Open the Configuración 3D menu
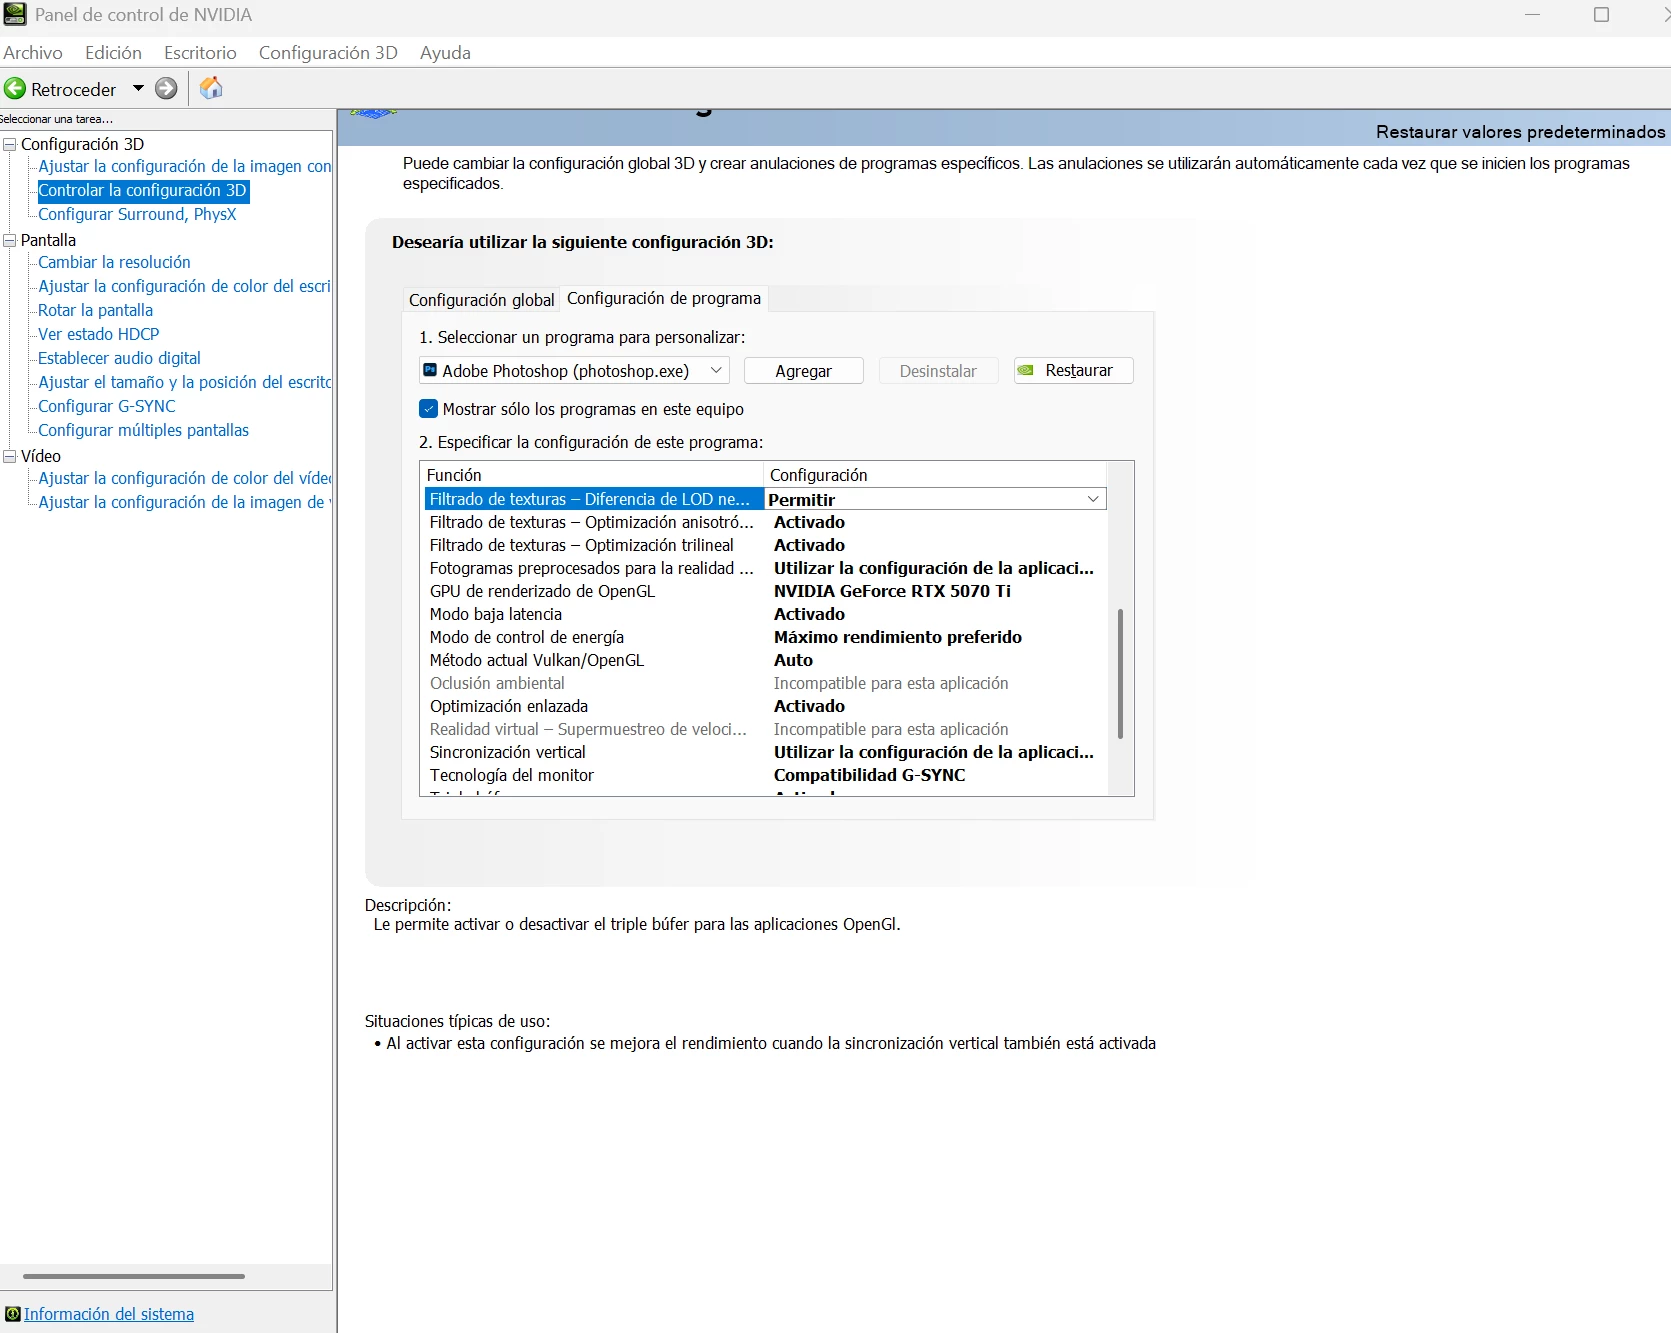The image size is (1671, 1333). [x=328, y=53]
